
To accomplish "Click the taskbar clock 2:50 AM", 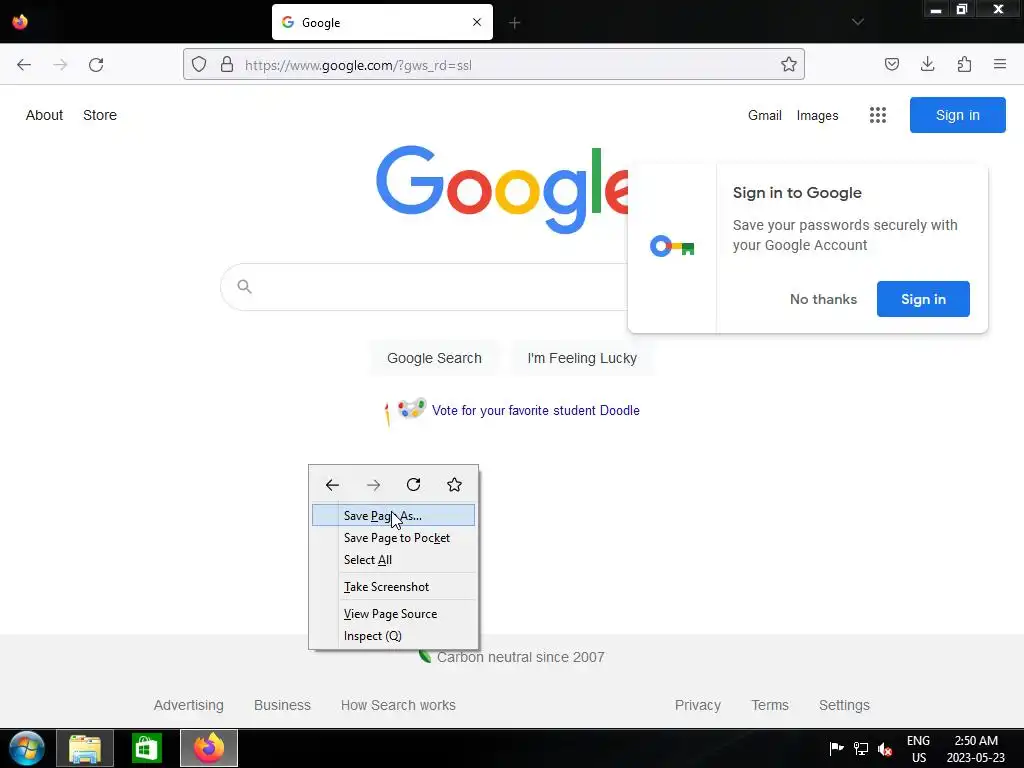I will tap(976, 749).
